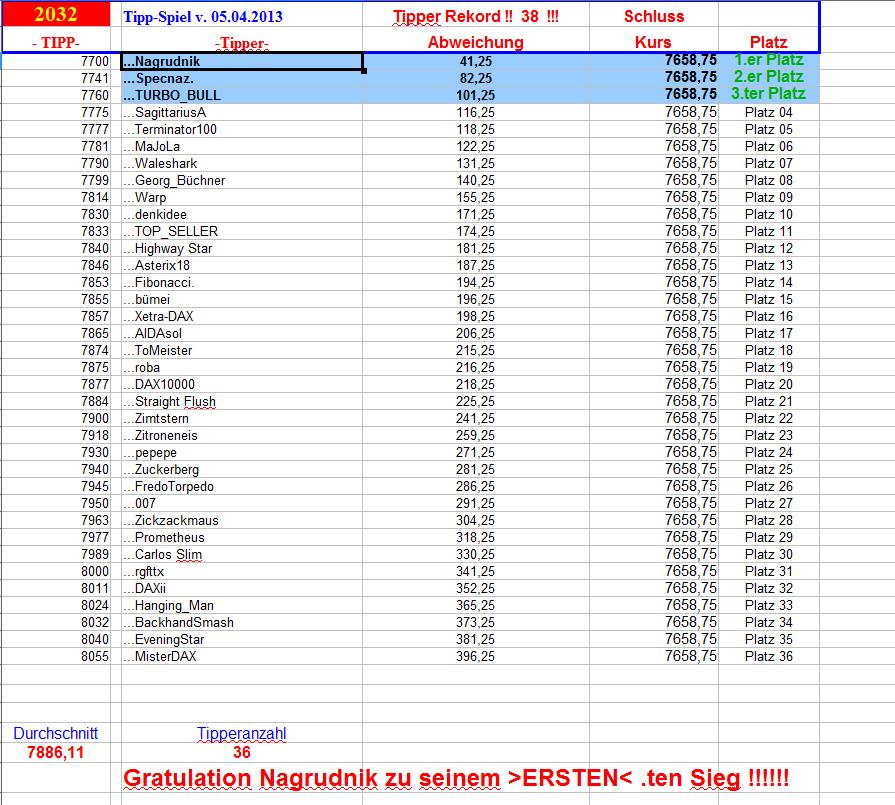The height and width of the screenshot is (805, 895).
Task: Click the ...pepepe name cell
Action: (242, 453)
